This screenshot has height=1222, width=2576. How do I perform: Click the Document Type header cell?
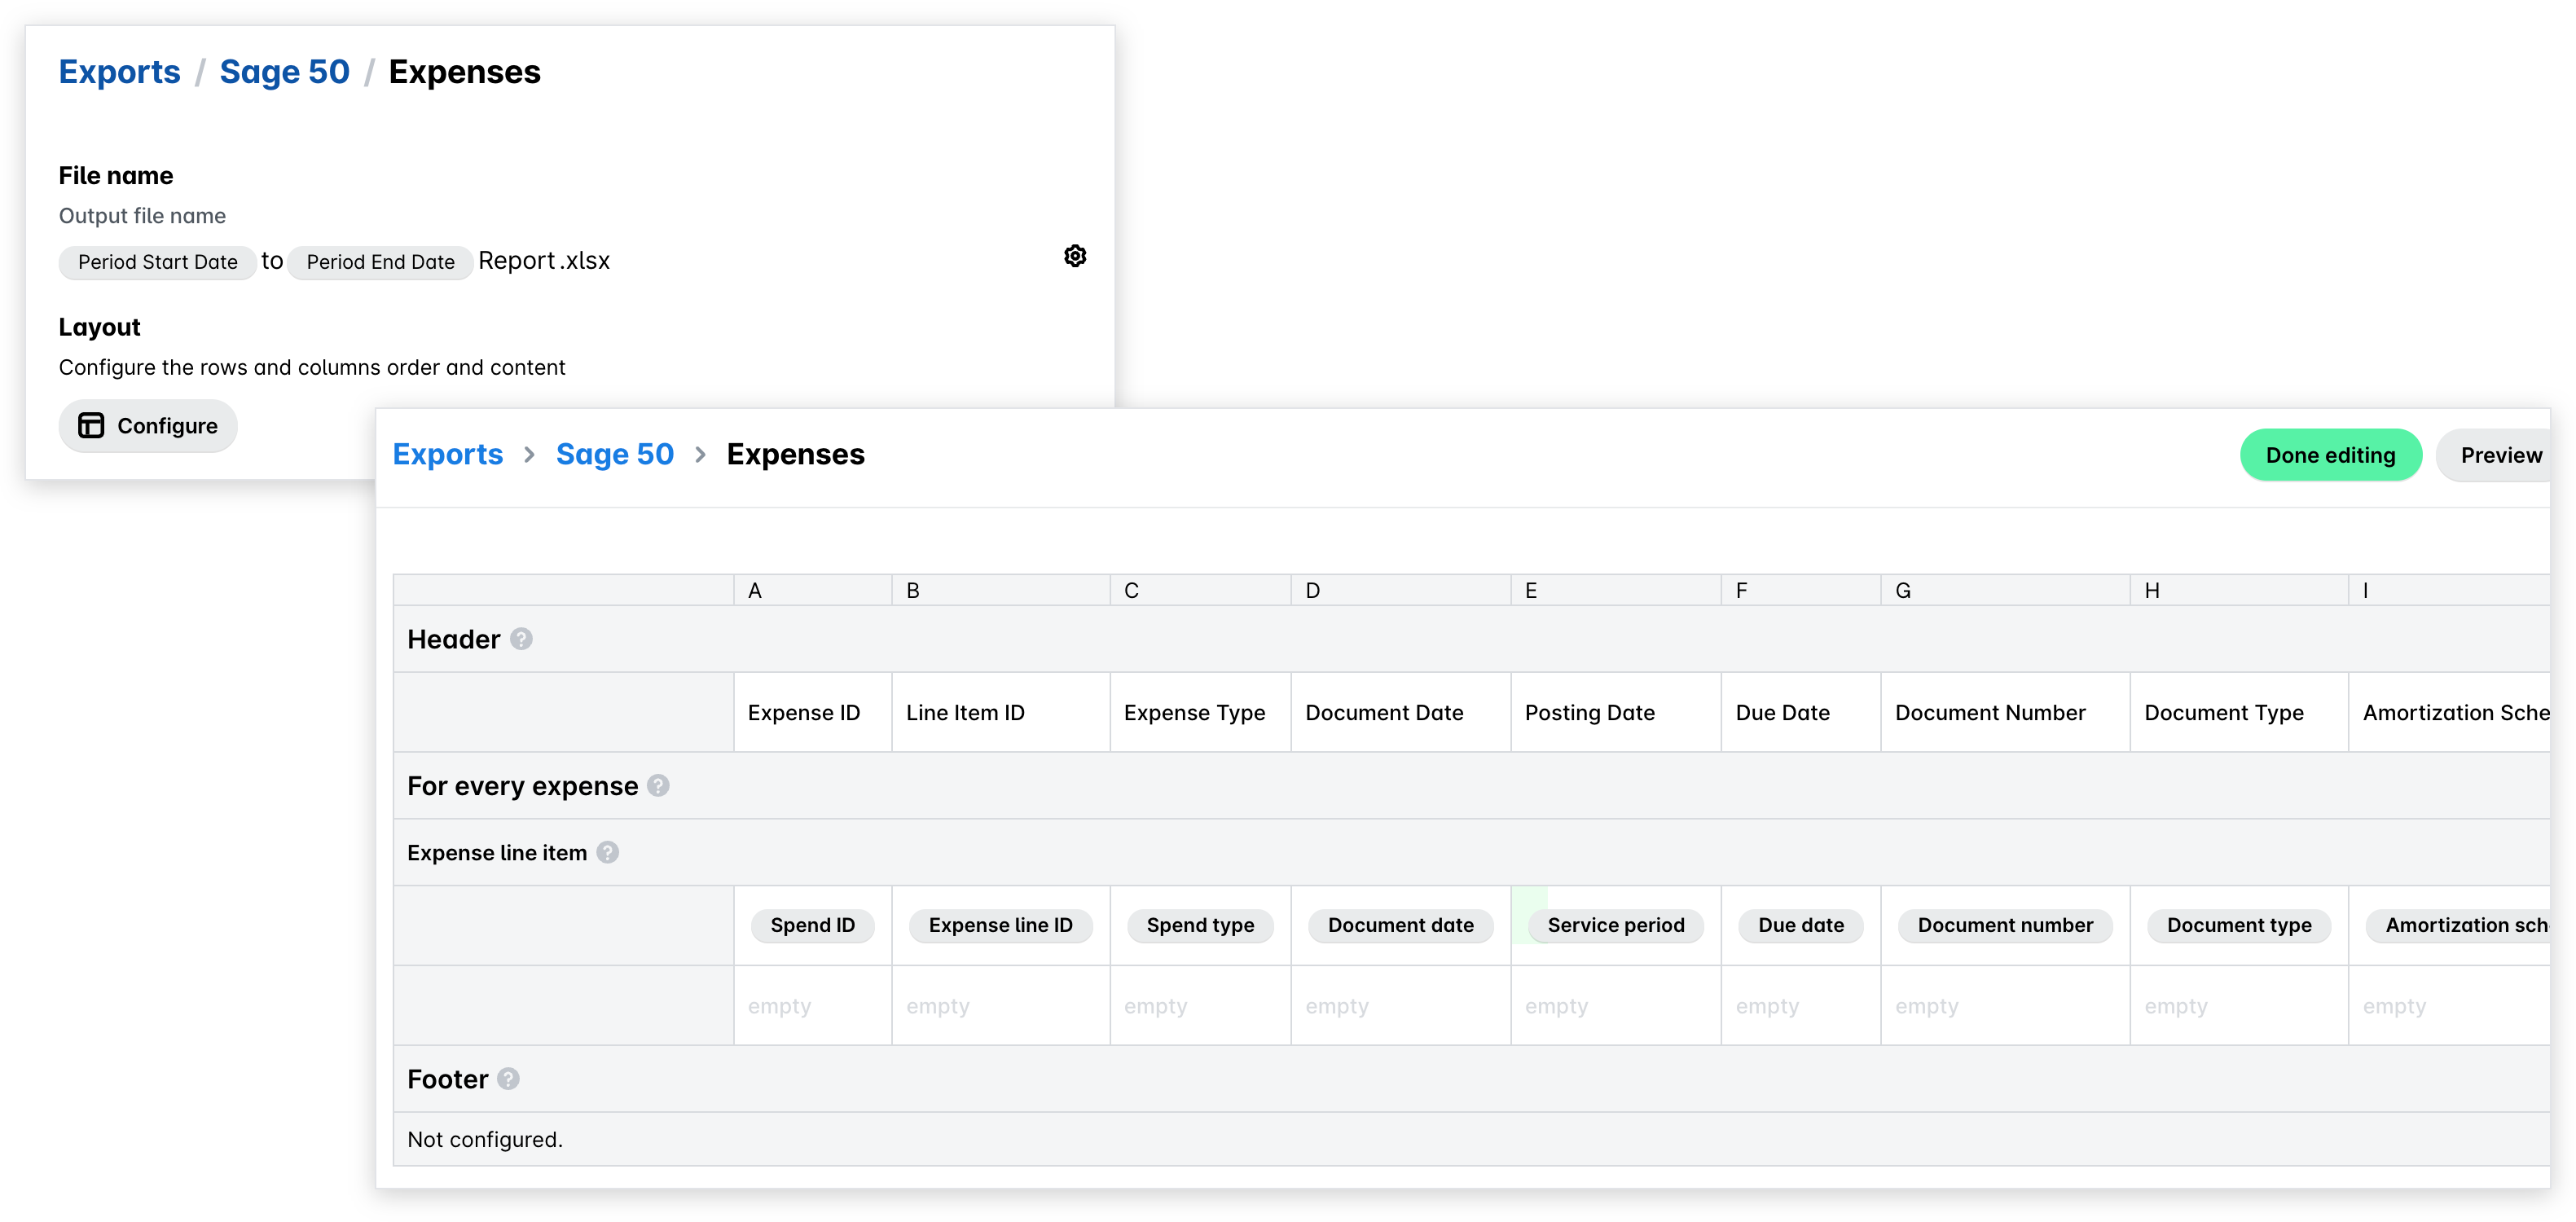click(x=2239, y=712)
